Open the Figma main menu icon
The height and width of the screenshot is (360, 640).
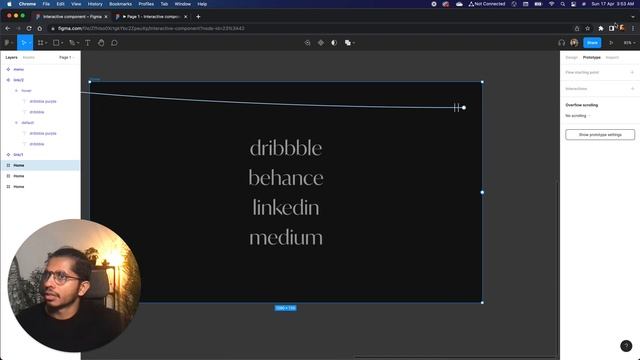(x=7, y=43)
